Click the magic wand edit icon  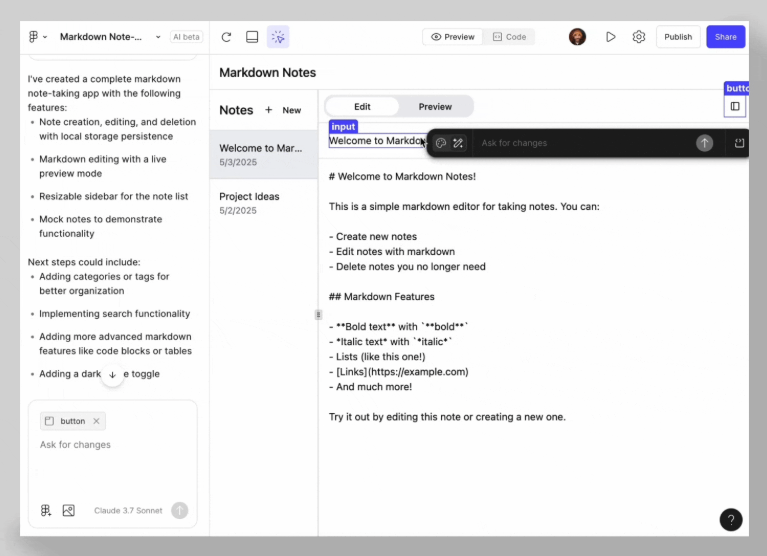point(458,143)
